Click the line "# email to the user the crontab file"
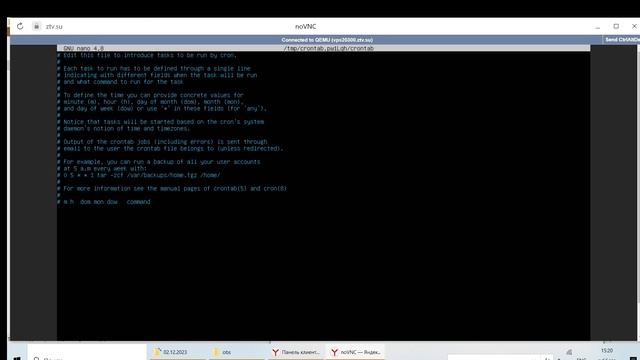 (x=170, y=149)
